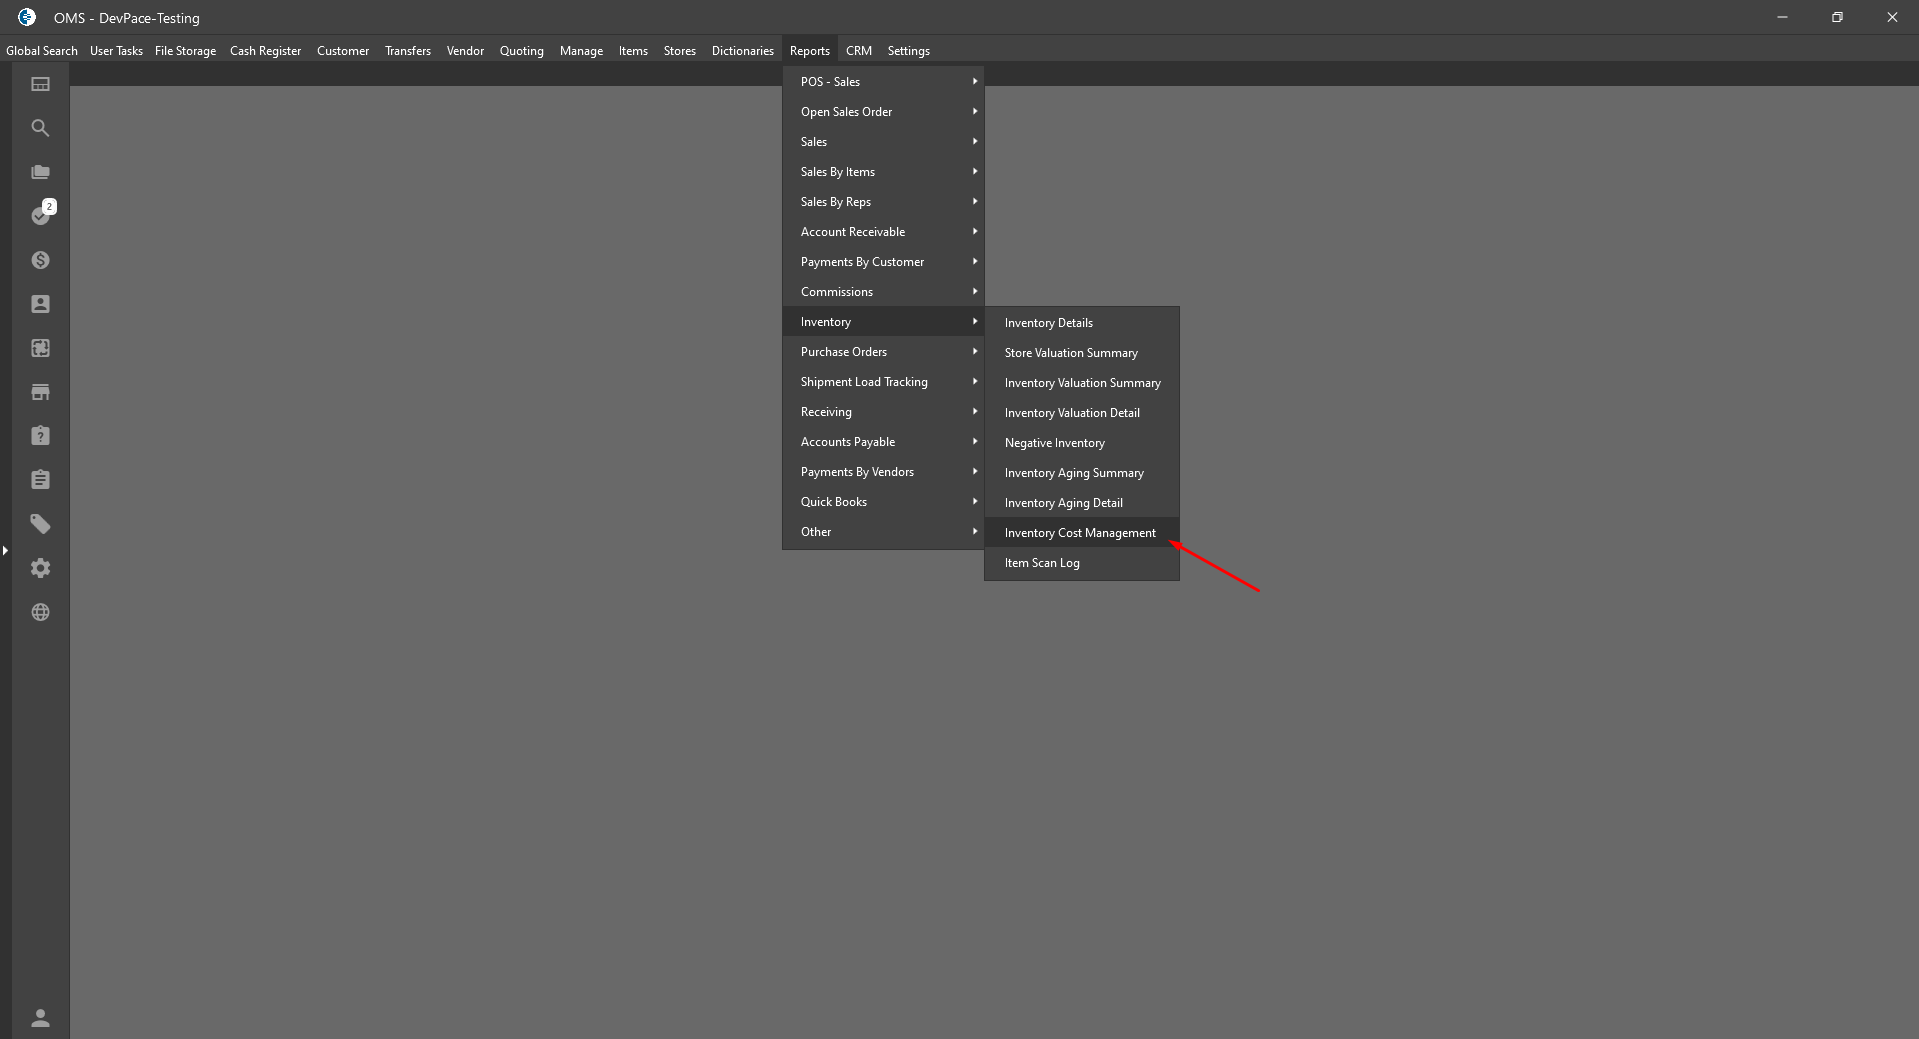Minimize the OMS window
Screen dimensions: 1919x1039
tap(1782, 17)
